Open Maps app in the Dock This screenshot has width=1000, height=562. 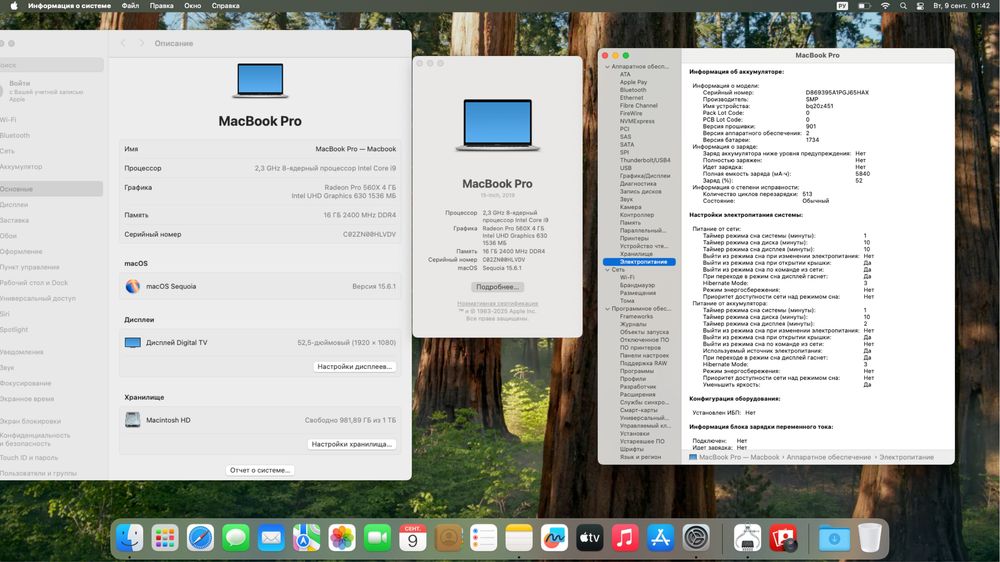click(307, 538)
